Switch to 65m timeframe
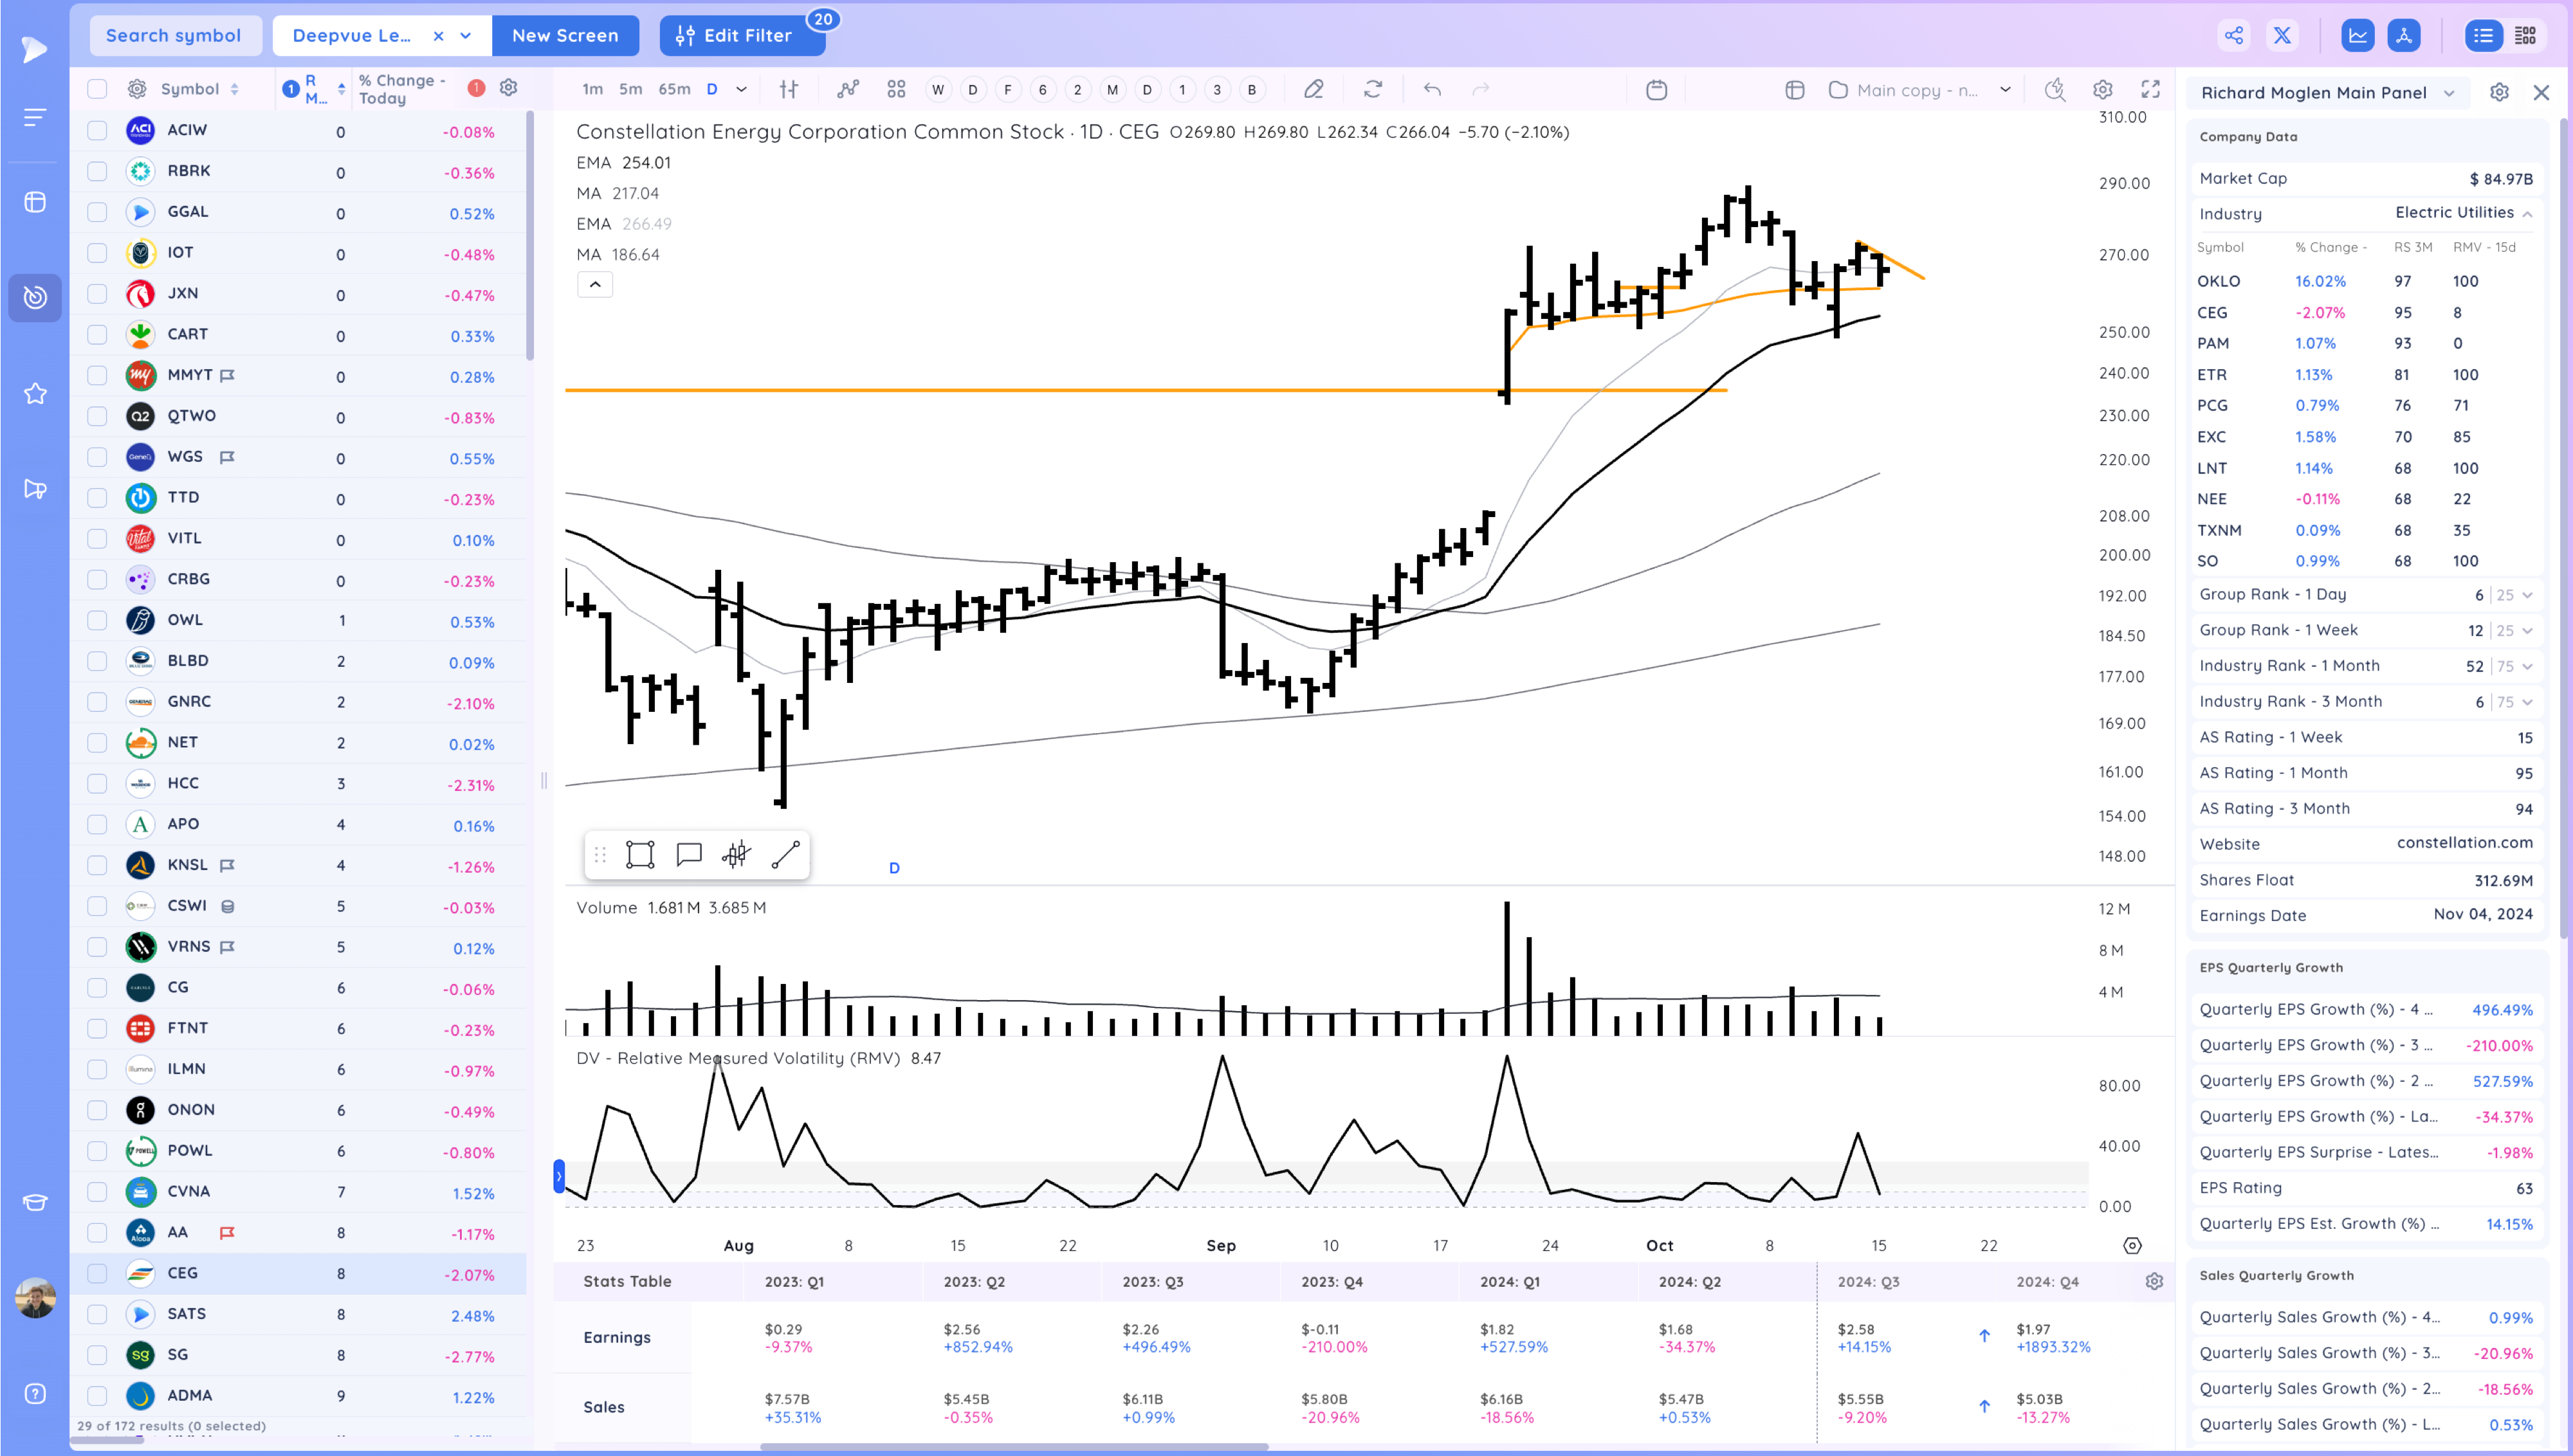The width and height of the screenshot is (2573, 1456). pos(674,89)
